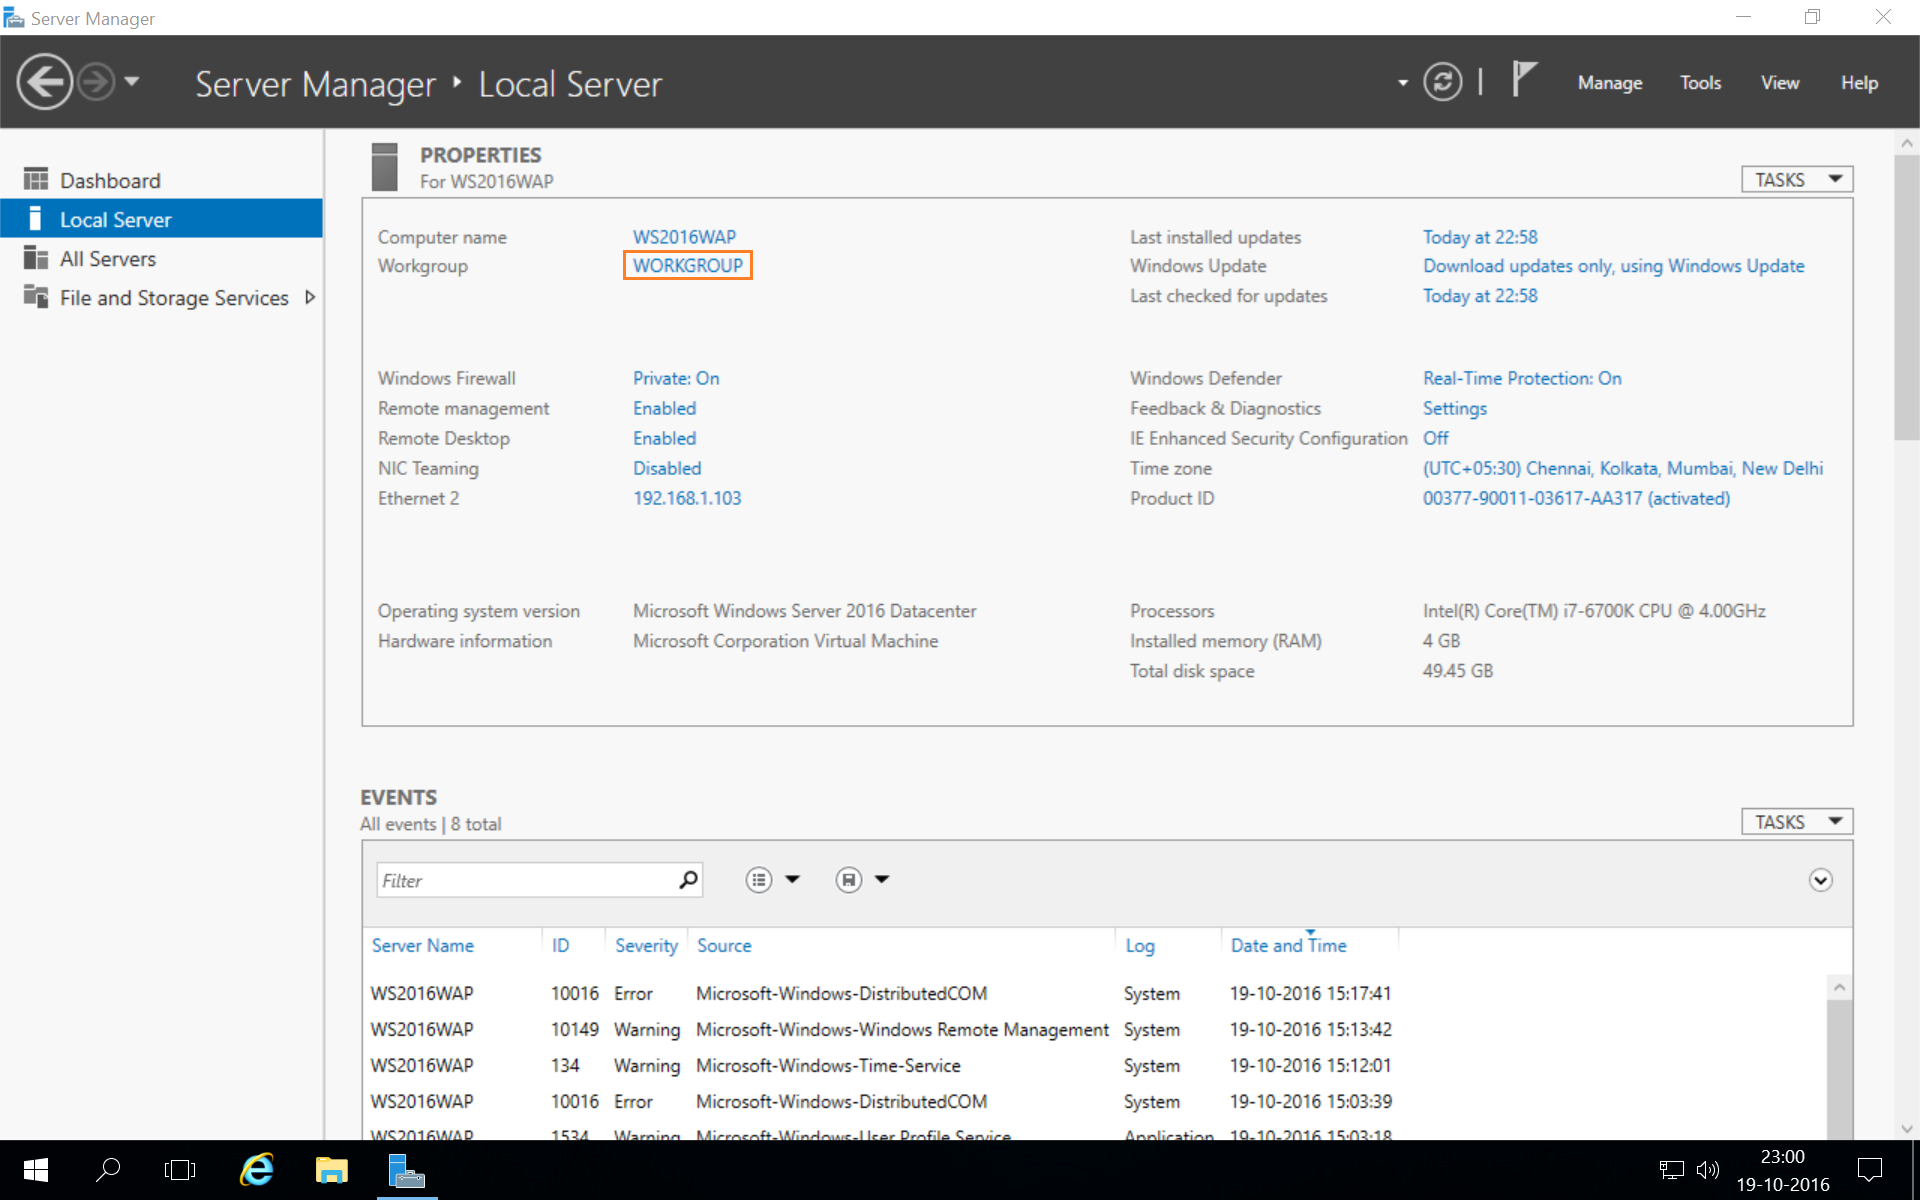
Task: Open dropdown arrow next to list criteria icon
Action: 793,879
